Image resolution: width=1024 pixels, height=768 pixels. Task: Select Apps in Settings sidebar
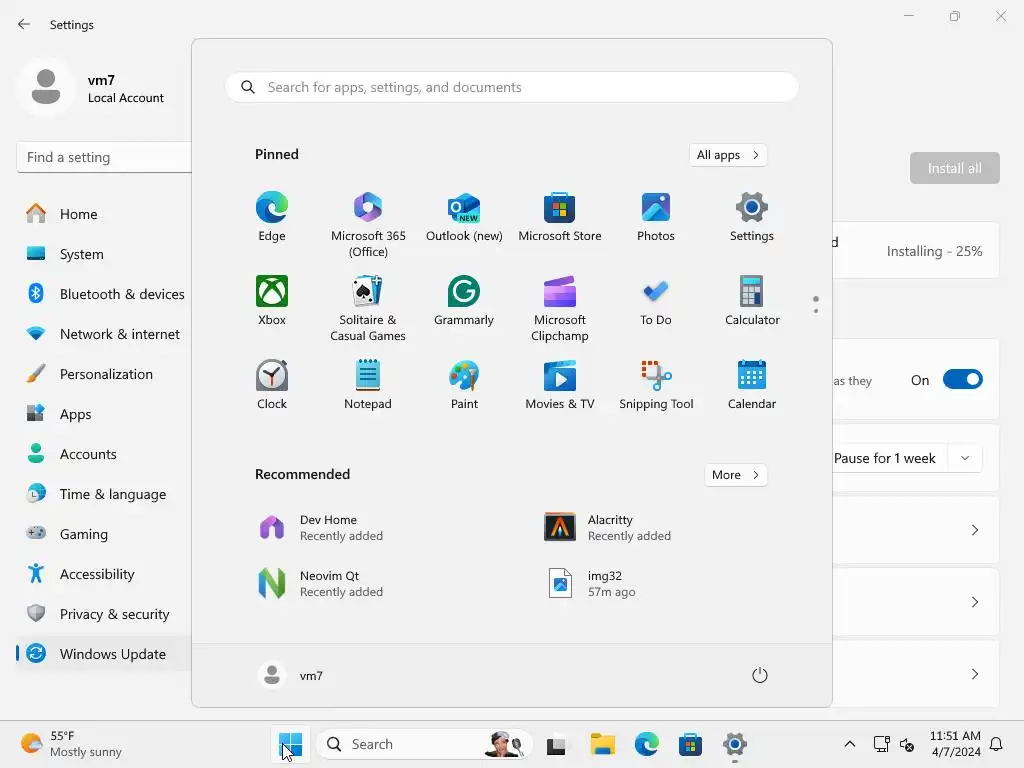(104, 414)
